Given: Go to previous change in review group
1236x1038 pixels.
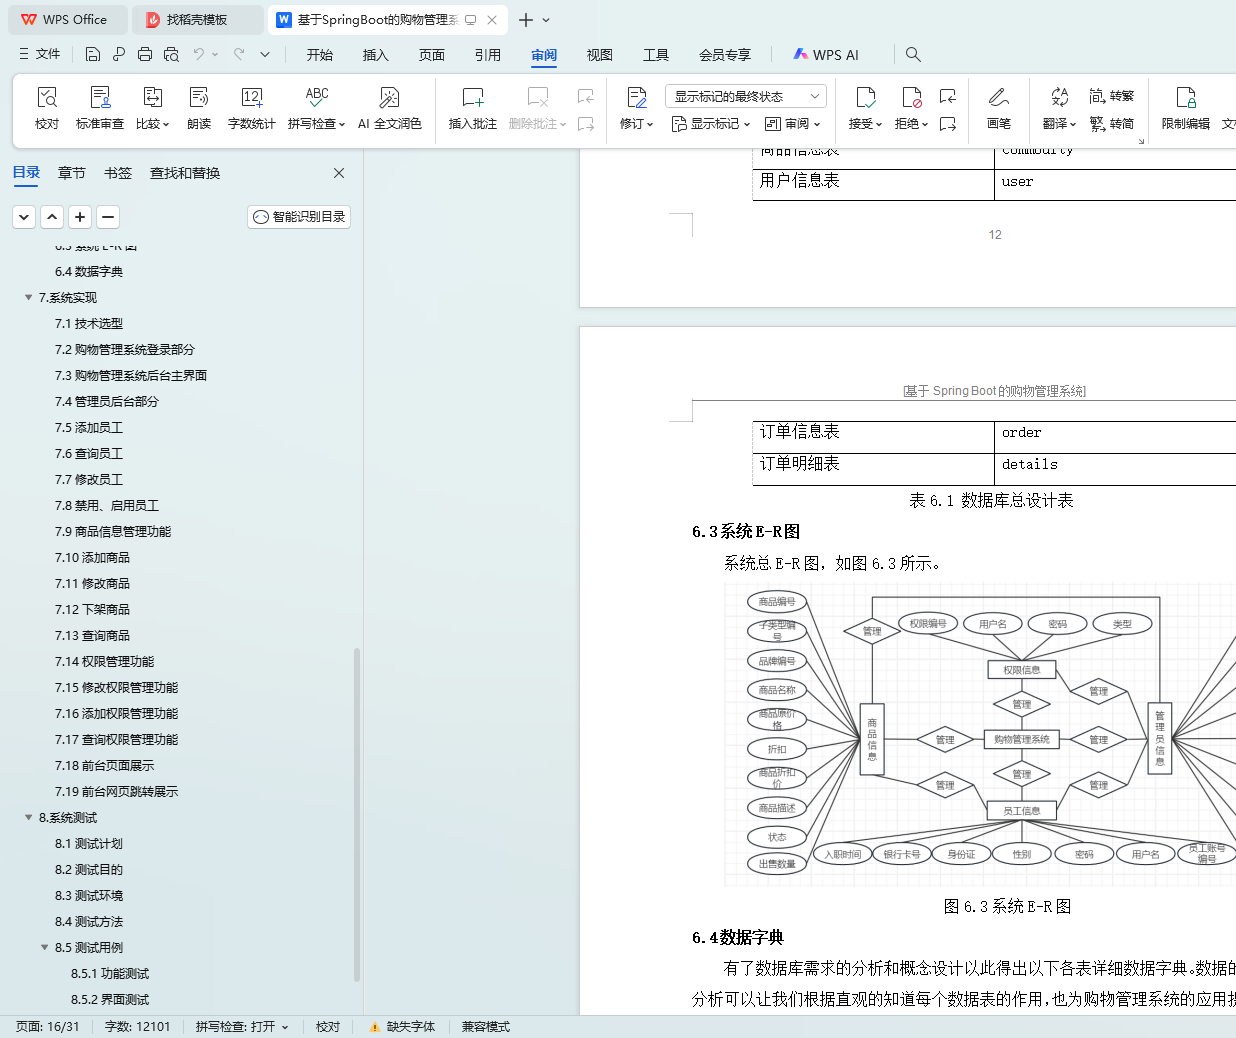Looking at the screenshot, I should coord(948,96).
